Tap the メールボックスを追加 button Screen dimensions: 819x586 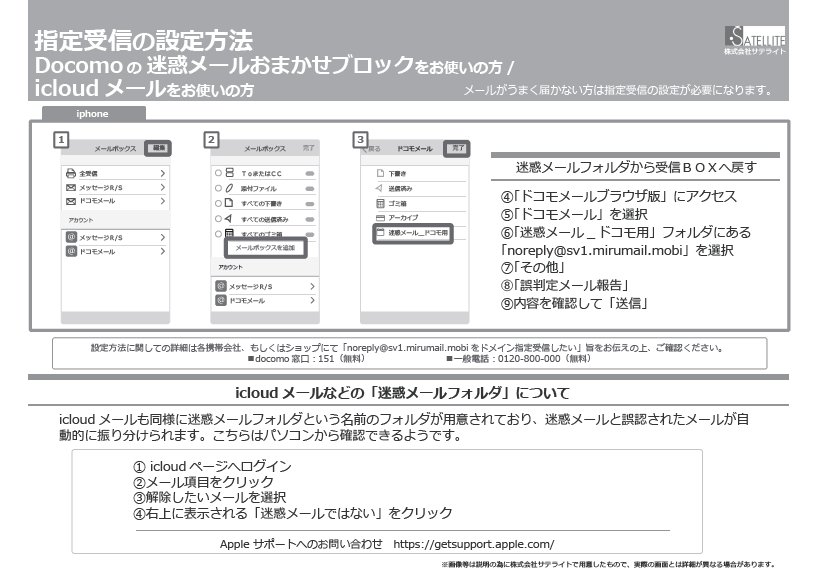click(x=265, y=248)
